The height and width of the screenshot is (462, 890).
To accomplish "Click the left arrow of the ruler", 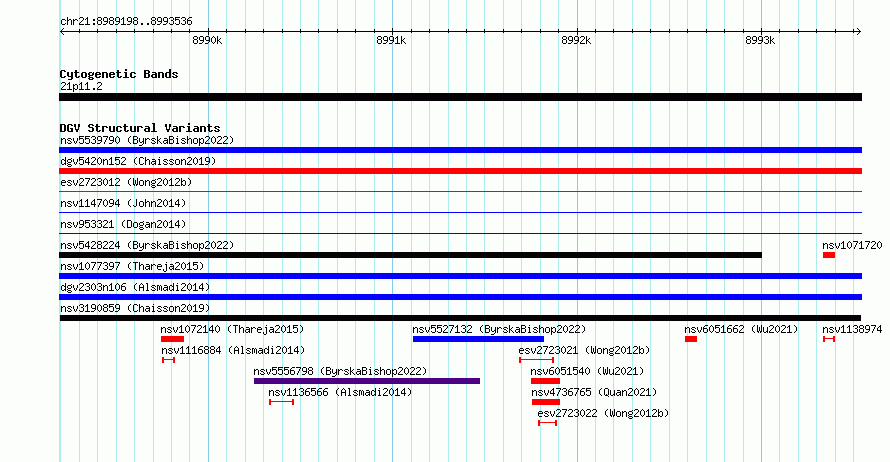I will 62,32.
